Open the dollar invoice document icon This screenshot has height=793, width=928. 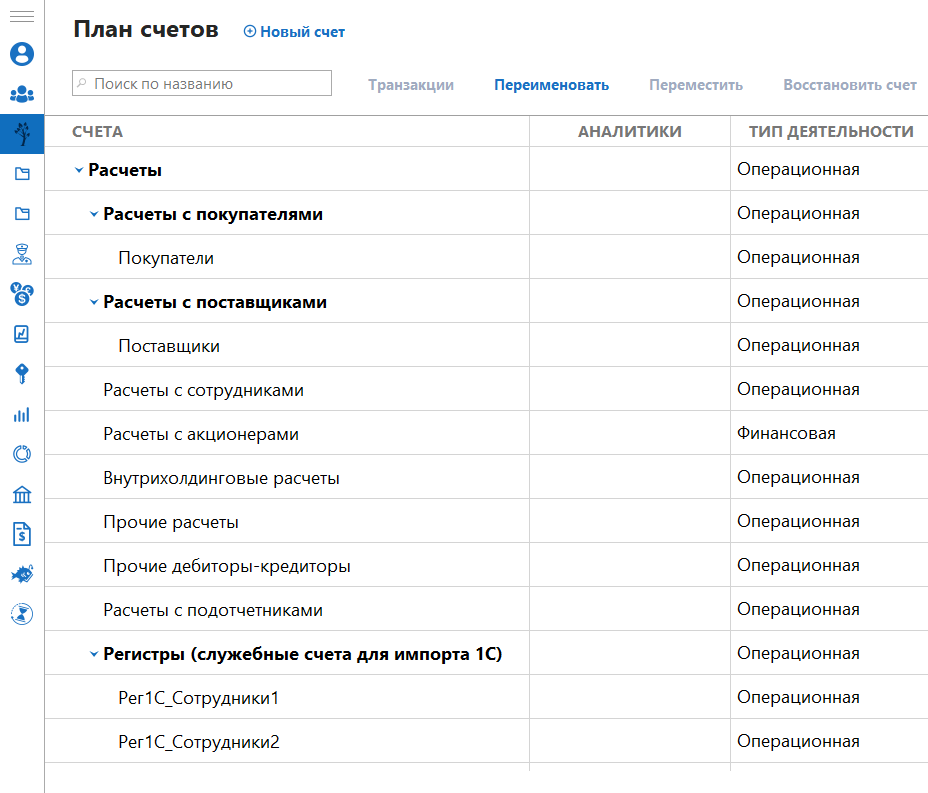pyautogui.click(x=21, y=534)
